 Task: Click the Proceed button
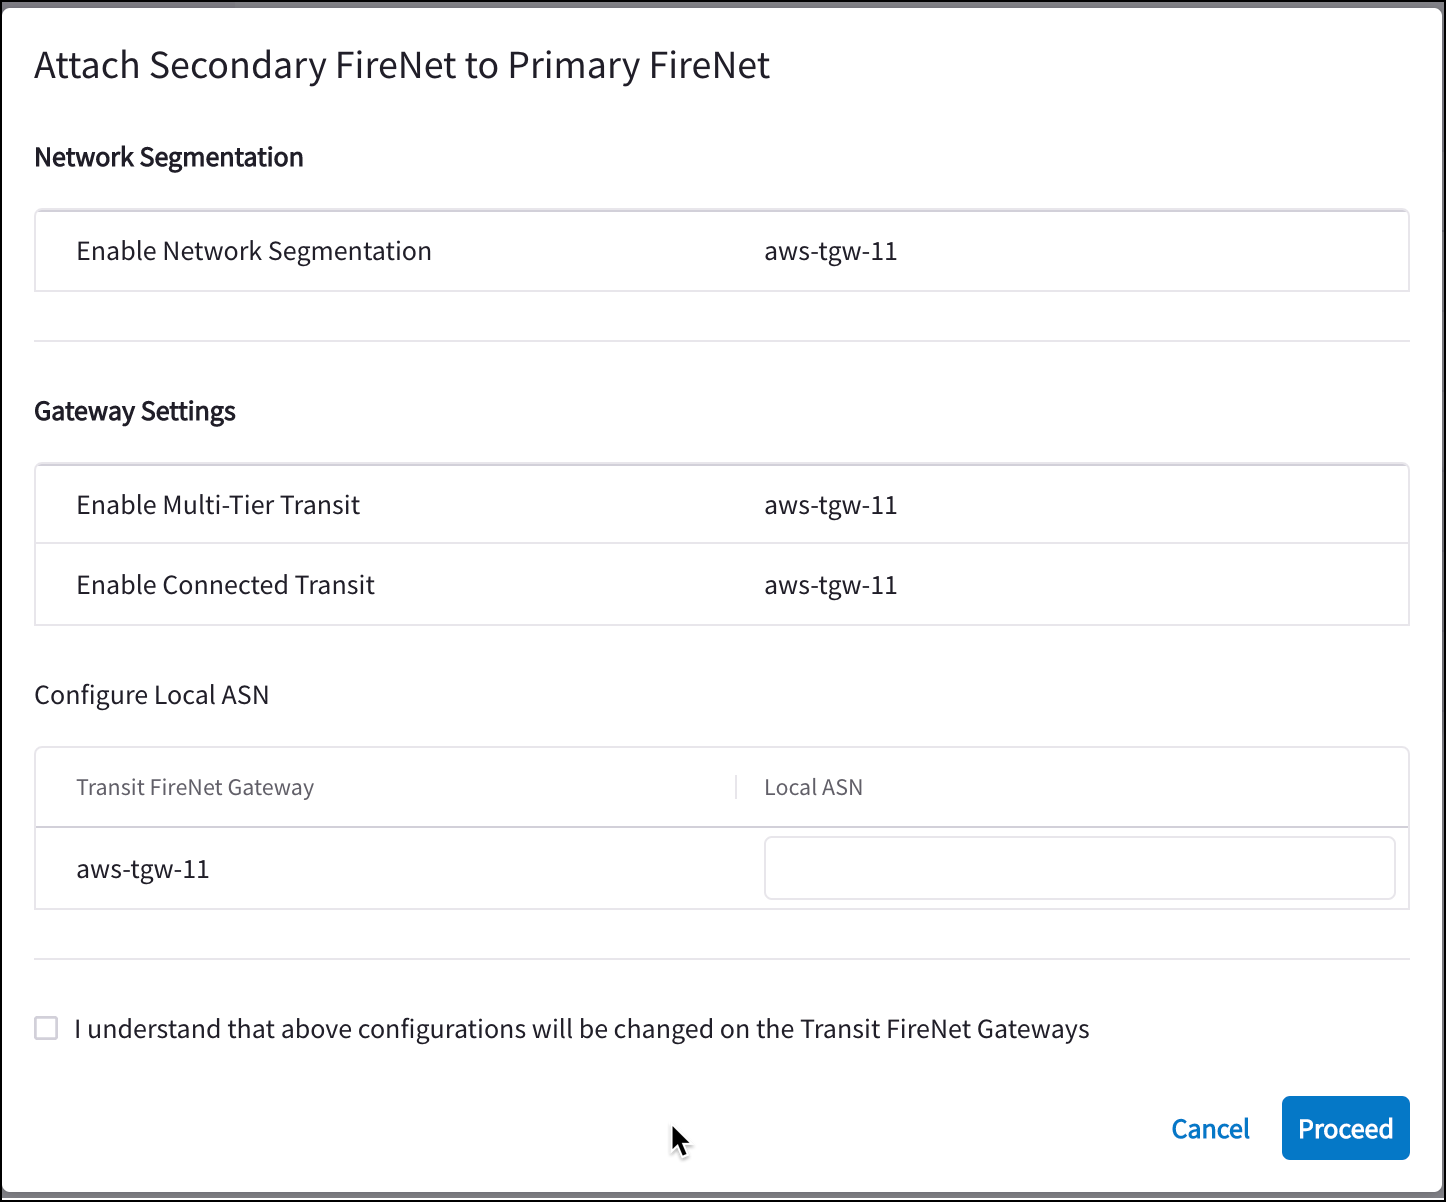coord(1345,1128)
